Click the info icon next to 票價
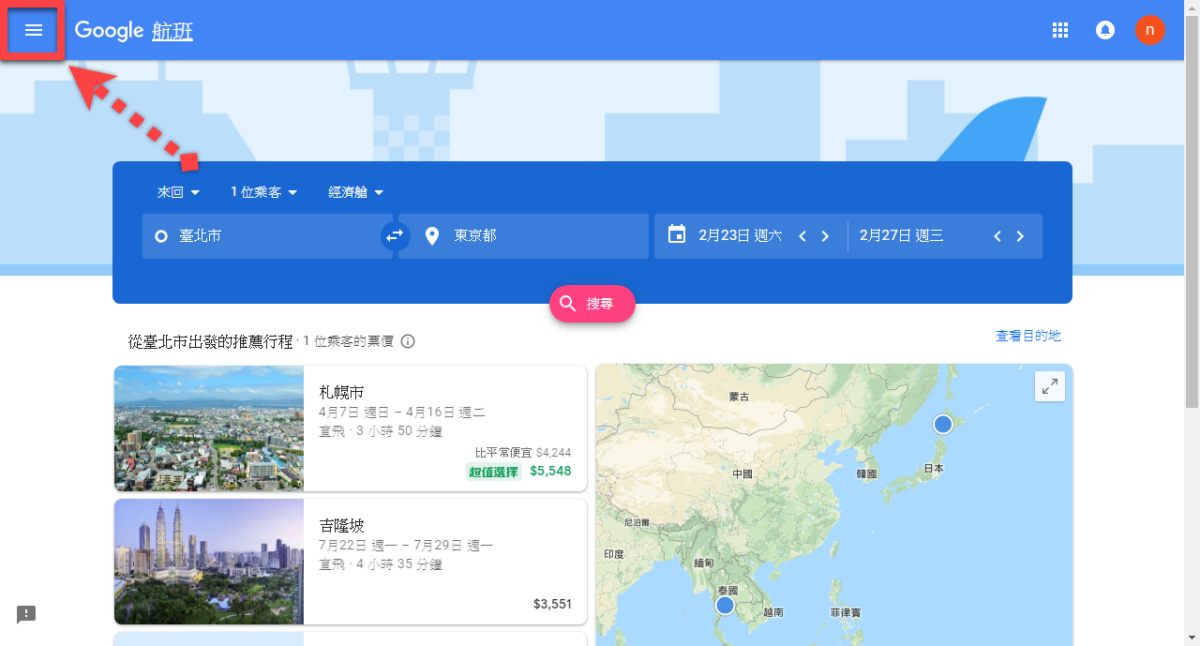Image resolution: width=1200 pixels, height=646 pixels. (408, 341)
